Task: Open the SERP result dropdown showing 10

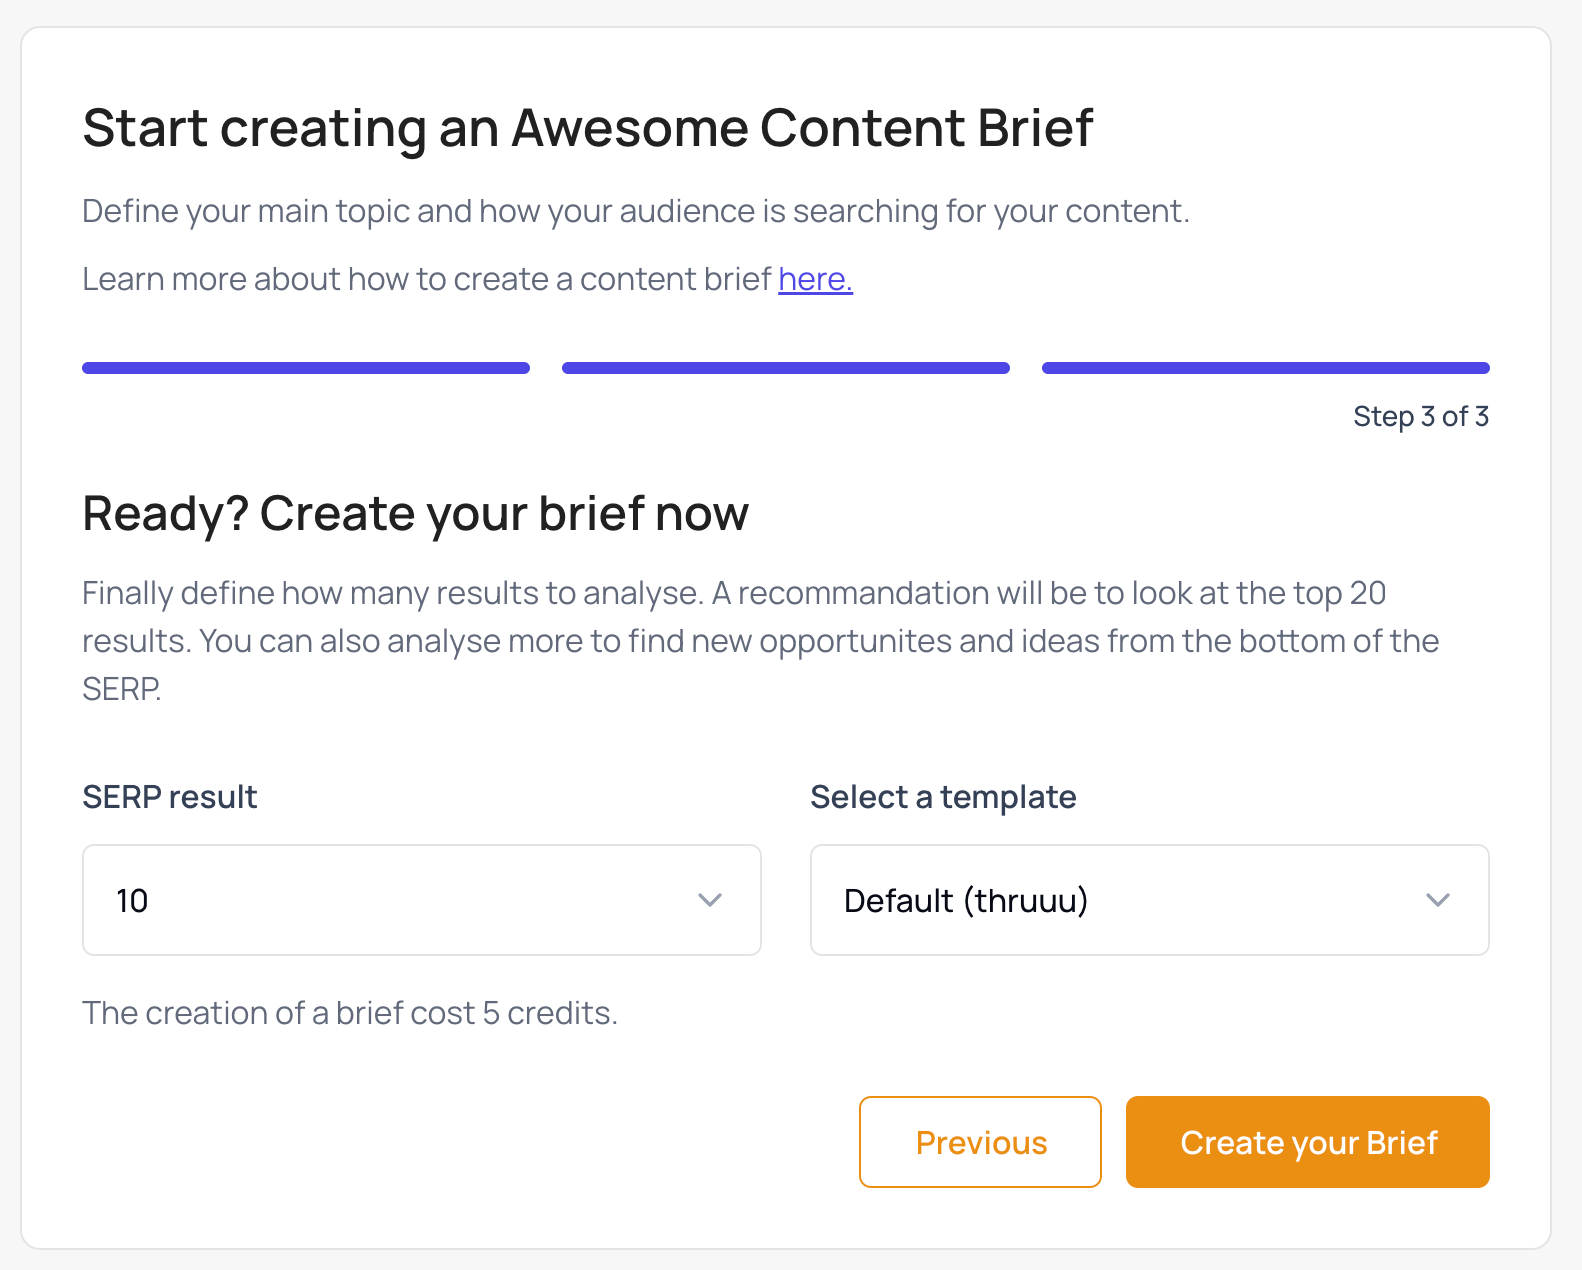Action: [x=420, y=900]
